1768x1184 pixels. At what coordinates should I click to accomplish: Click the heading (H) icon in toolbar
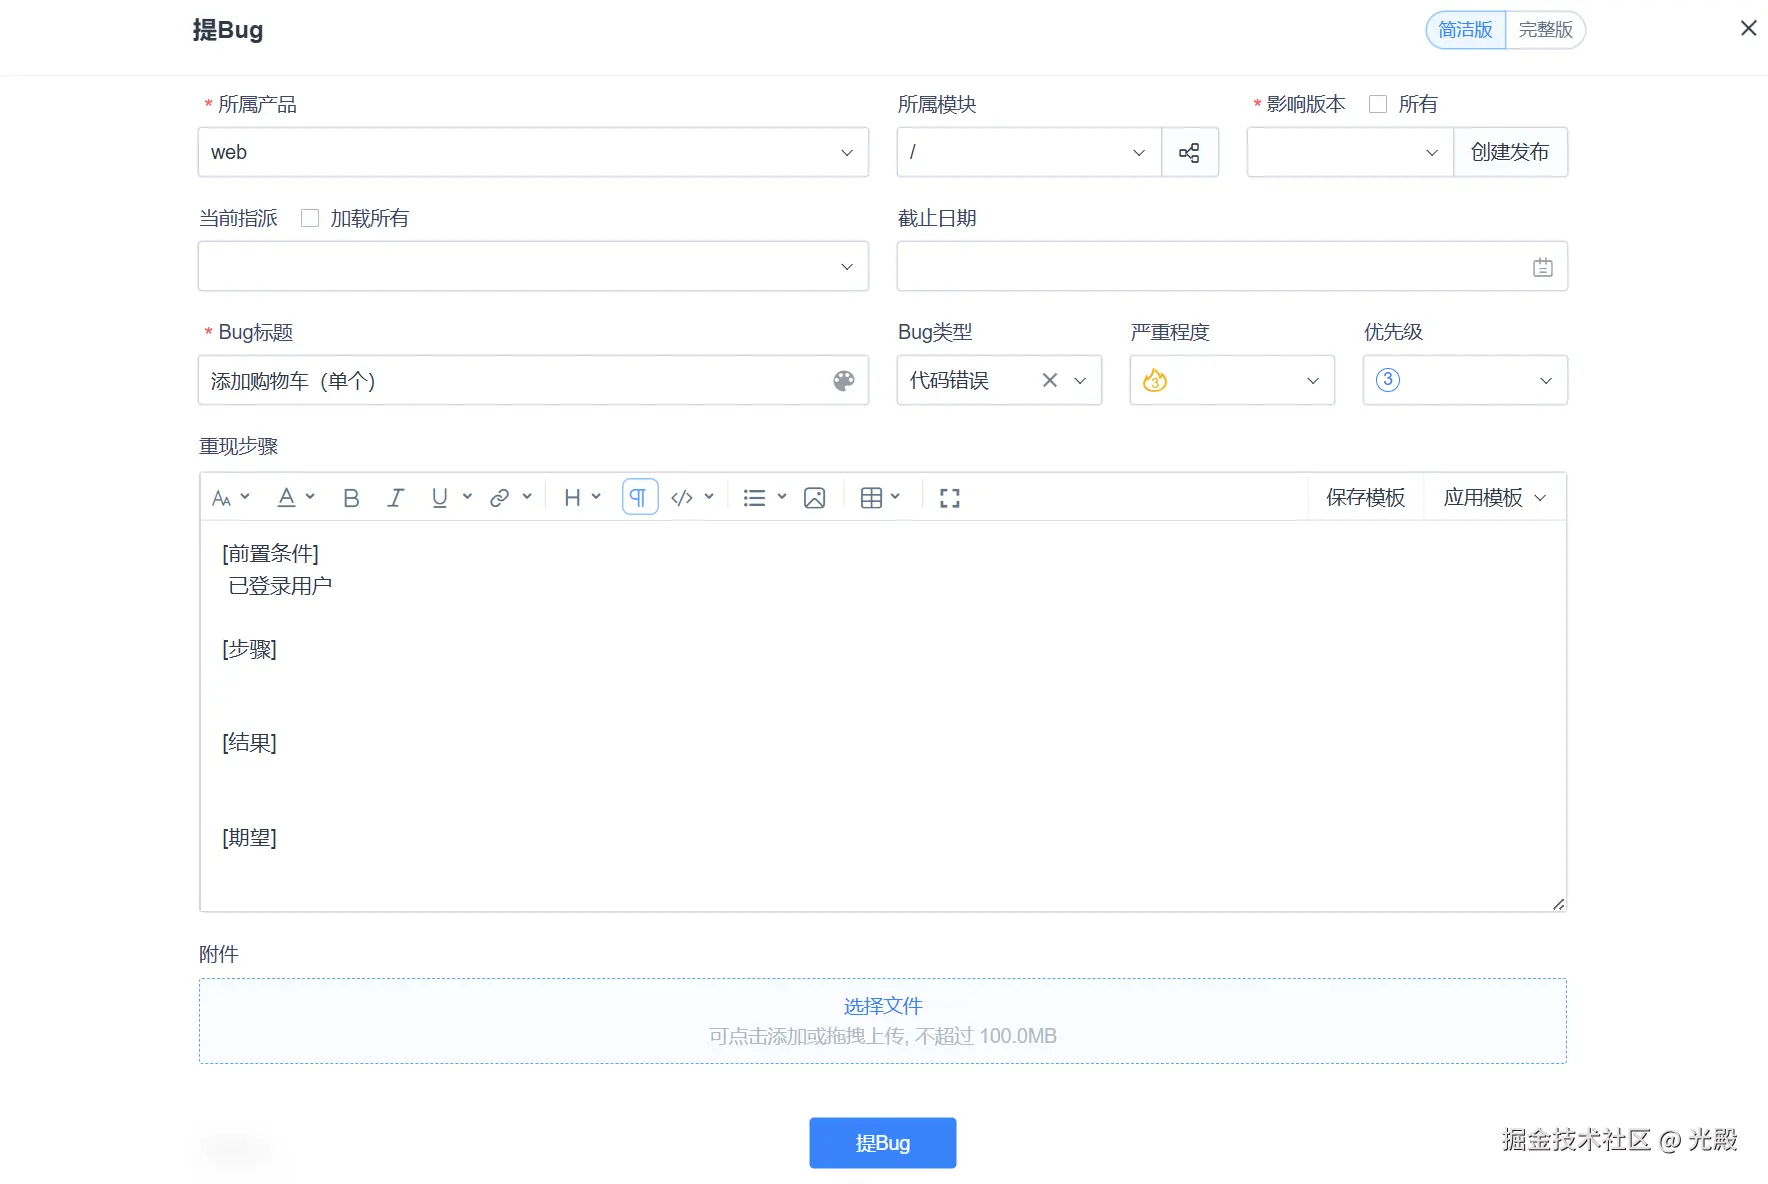coord(572,498)
